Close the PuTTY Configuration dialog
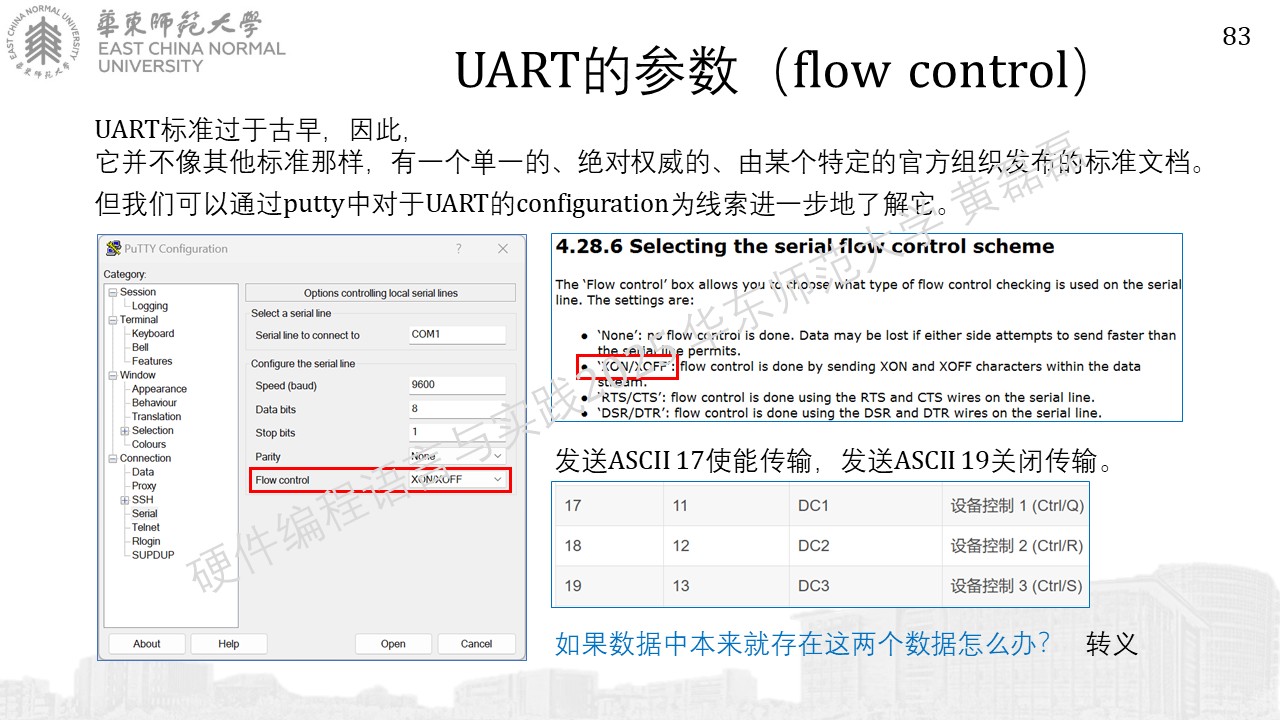 [x=503, y=249]
